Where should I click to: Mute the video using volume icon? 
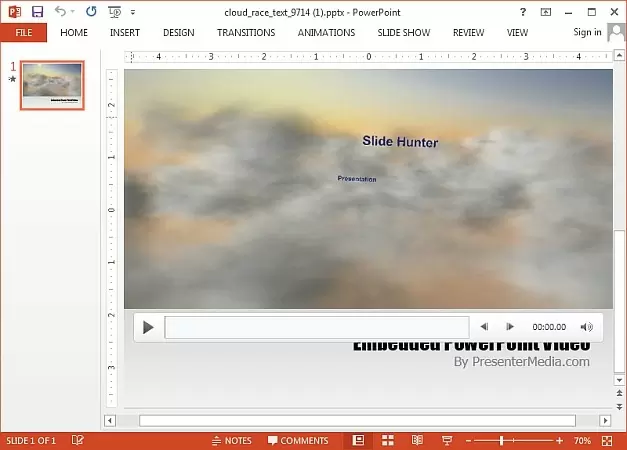[587, 327]
